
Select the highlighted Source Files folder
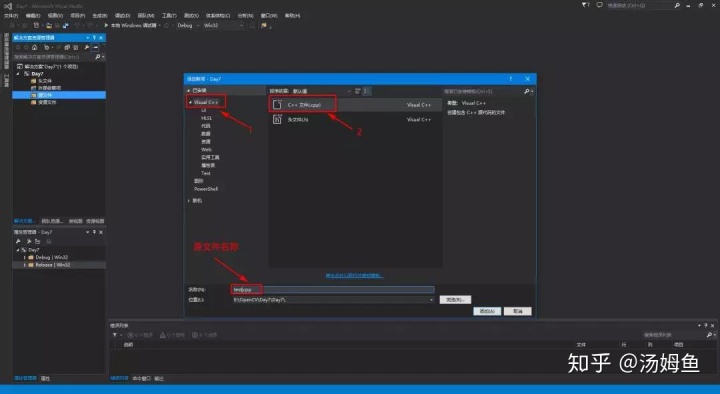tap(59, 95)
